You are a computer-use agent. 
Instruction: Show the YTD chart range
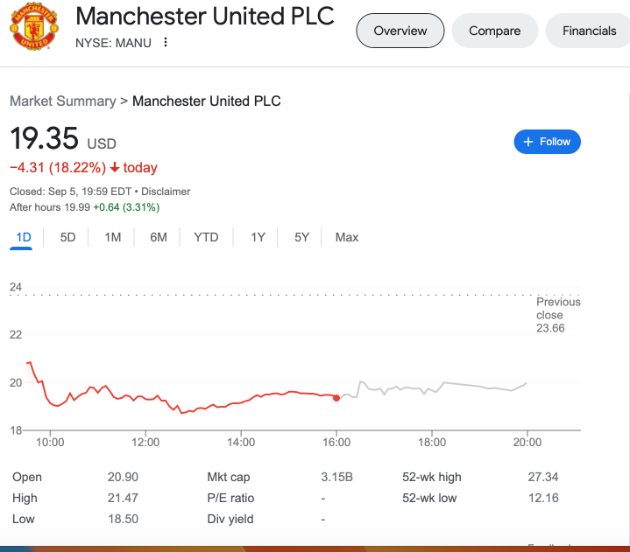[x=206, y=237]
